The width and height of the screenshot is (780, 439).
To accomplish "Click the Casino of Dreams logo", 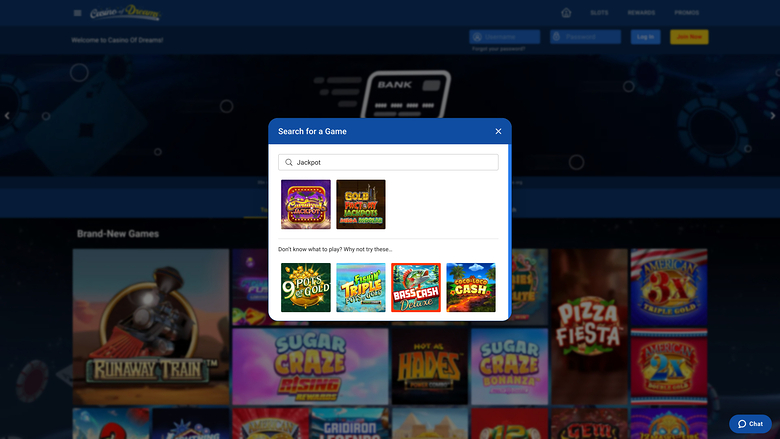I will click(x=124, y=13).
